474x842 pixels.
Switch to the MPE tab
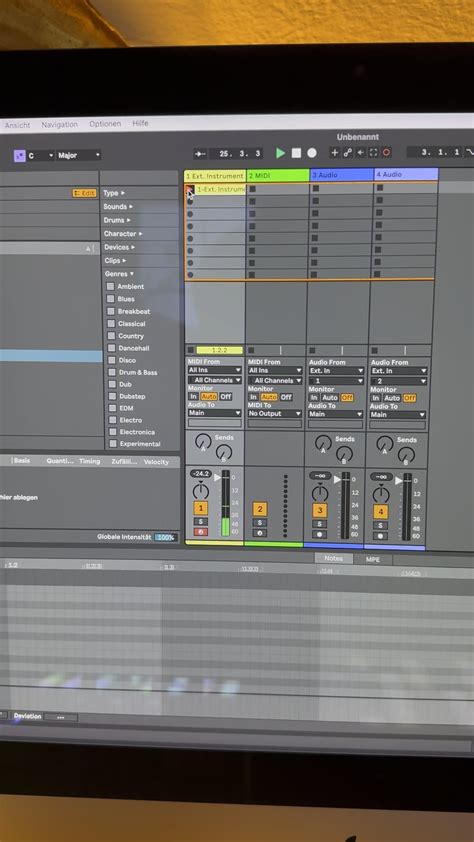click(373, 560)
